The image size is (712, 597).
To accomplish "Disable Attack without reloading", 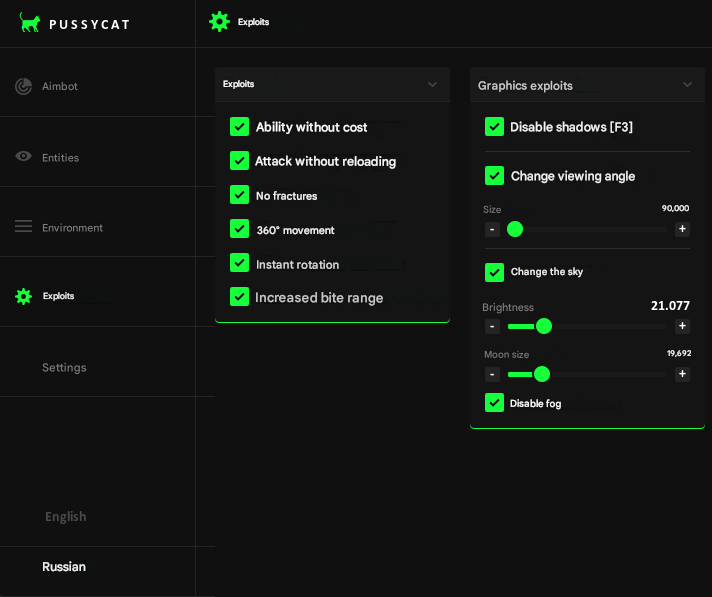I will 239,161.
